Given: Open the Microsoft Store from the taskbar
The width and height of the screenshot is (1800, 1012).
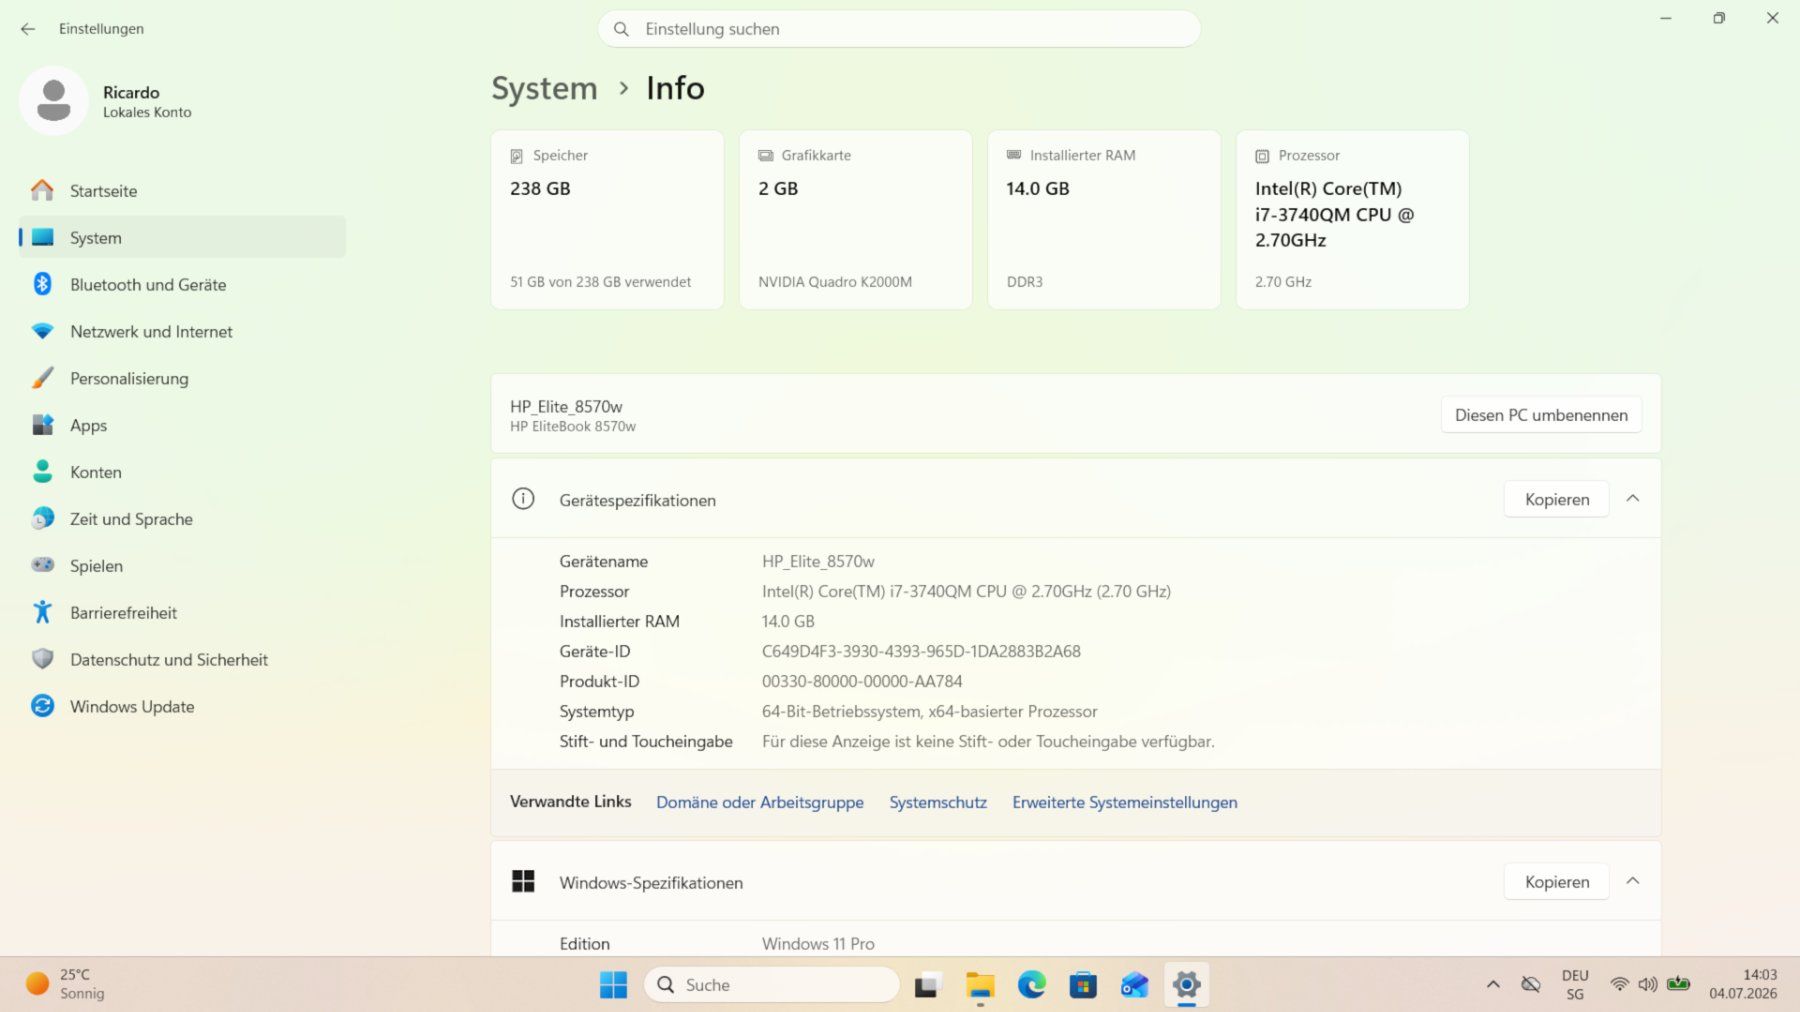Looking at the screenshot, I should click(x=1083, y=985).
